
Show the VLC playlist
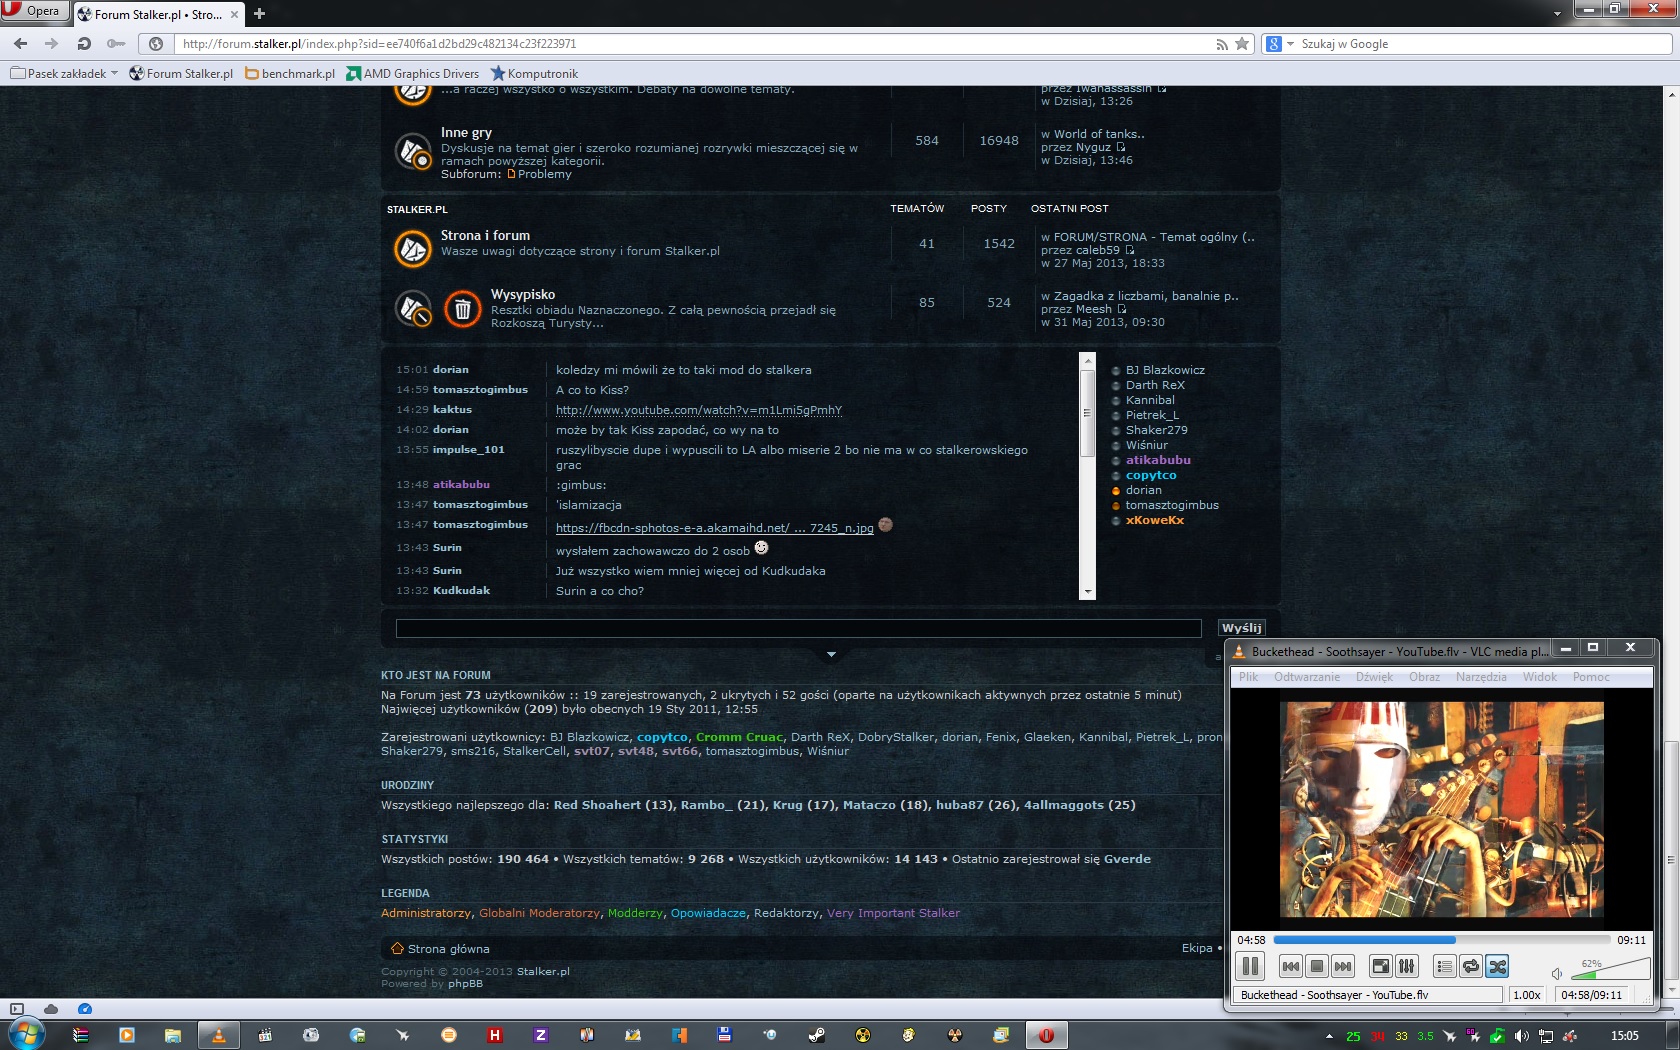1444,966
